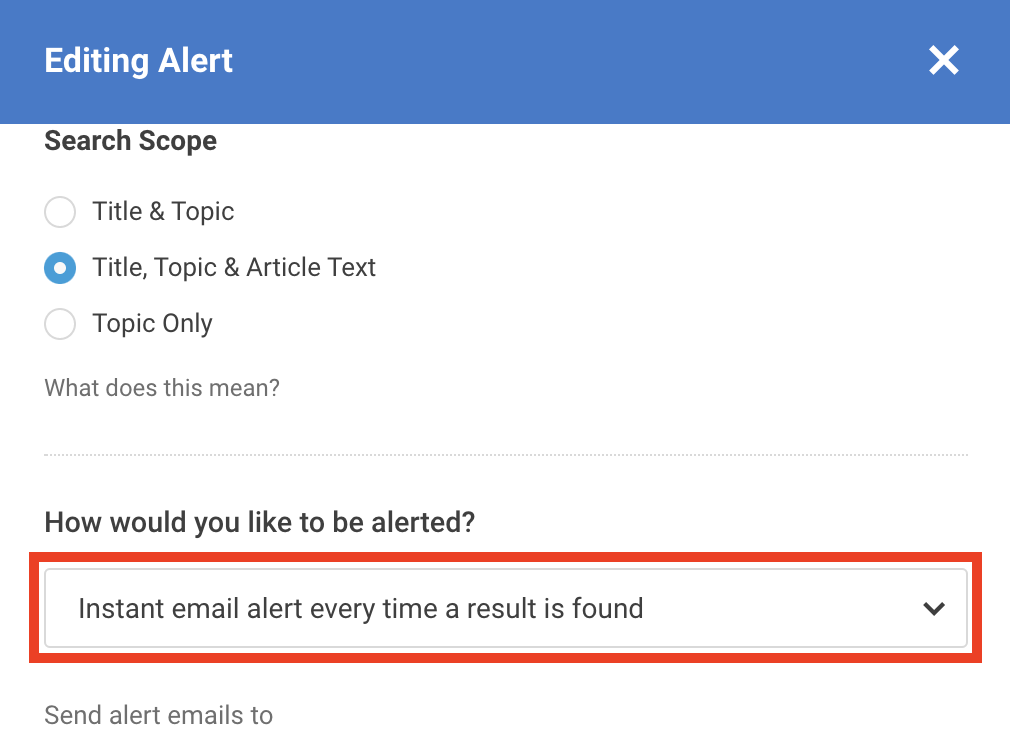Click the "Title, Topic & Article Text" label
Viewport: 1010px width, 739px height.
pos(234,268)
